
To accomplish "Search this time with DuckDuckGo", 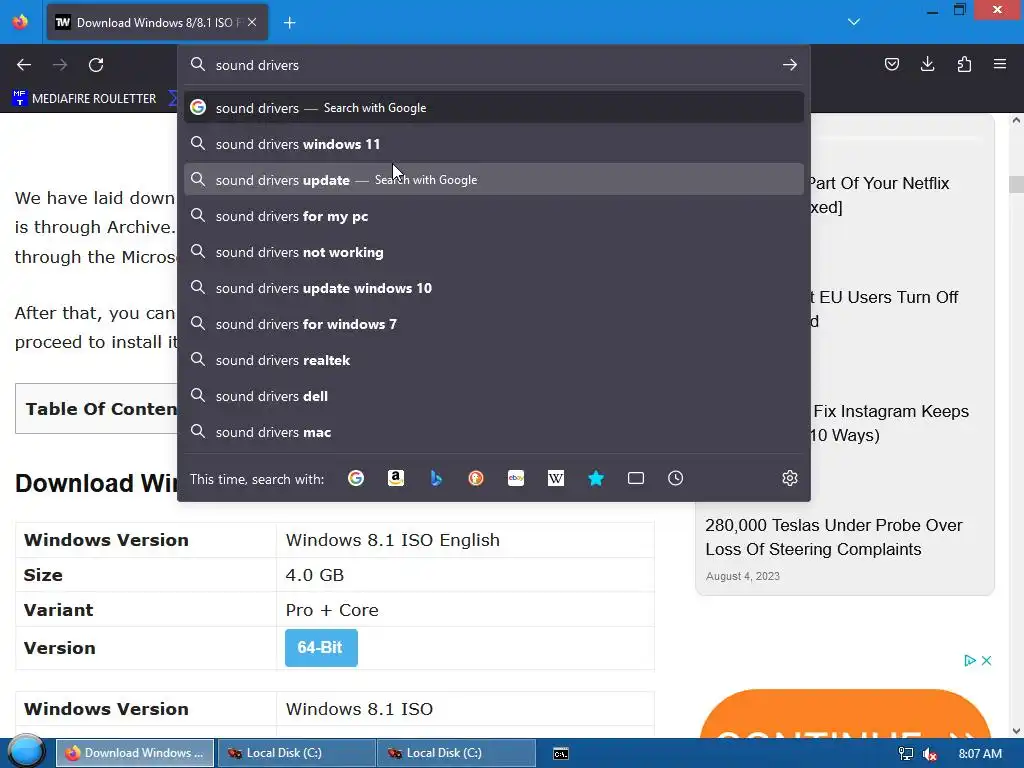I will [x=476, y=478].
